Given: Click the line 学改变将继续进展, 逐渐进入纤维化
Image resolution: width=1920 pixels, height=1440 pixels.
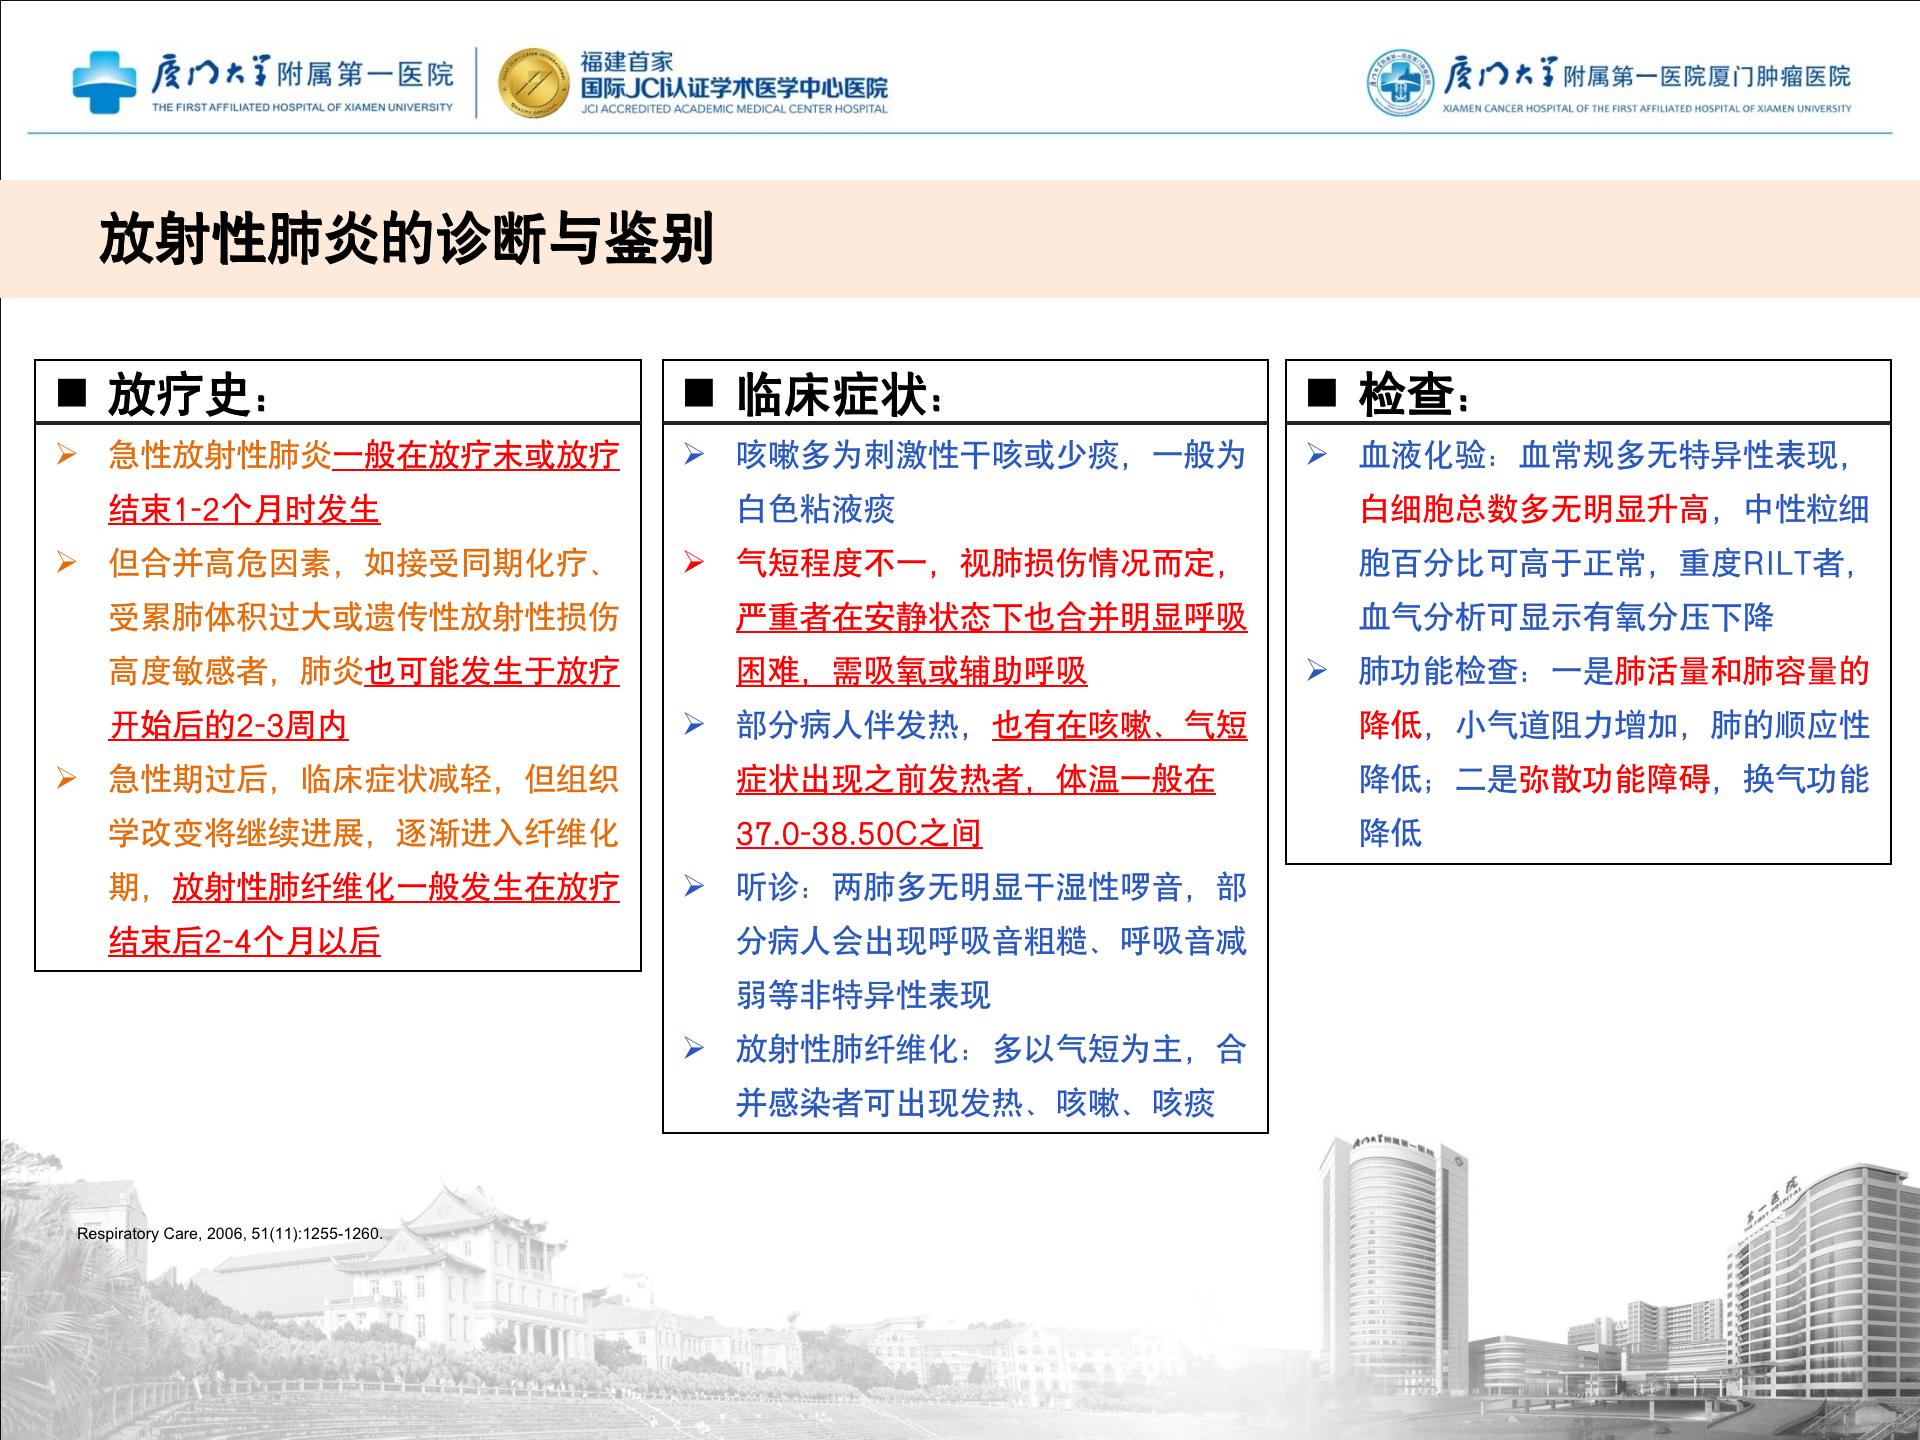Looking at the screenshot, I should coord(364,834).
